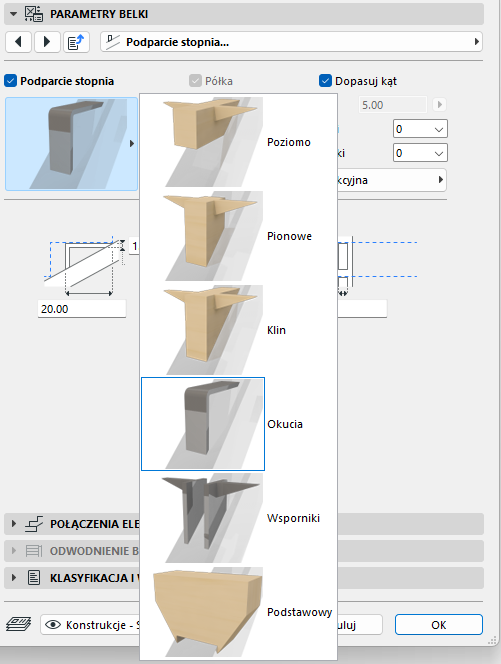Open the Konstrukcje layer dropdown
Viewport: 501px width, 664px height.
point(90,625)
